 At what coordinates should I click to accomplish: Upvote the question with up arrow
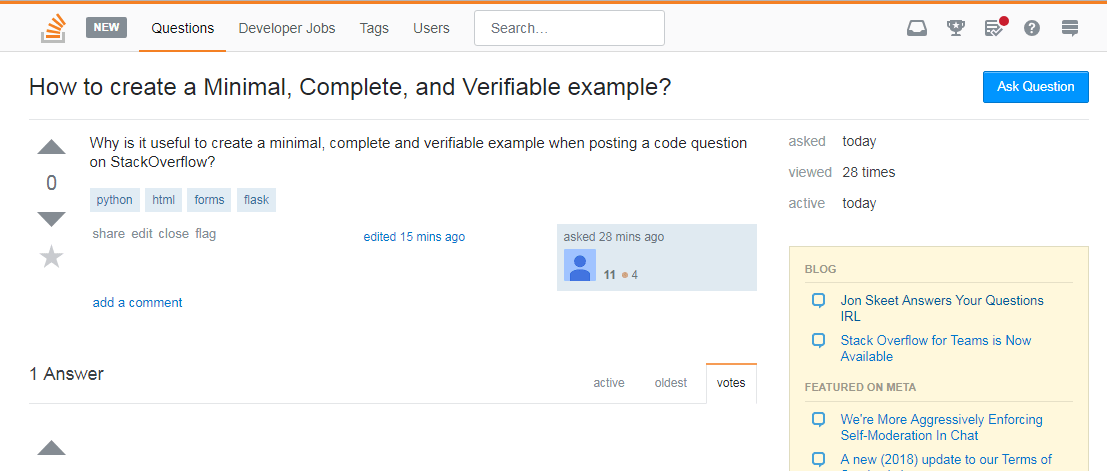click(51, 148)
